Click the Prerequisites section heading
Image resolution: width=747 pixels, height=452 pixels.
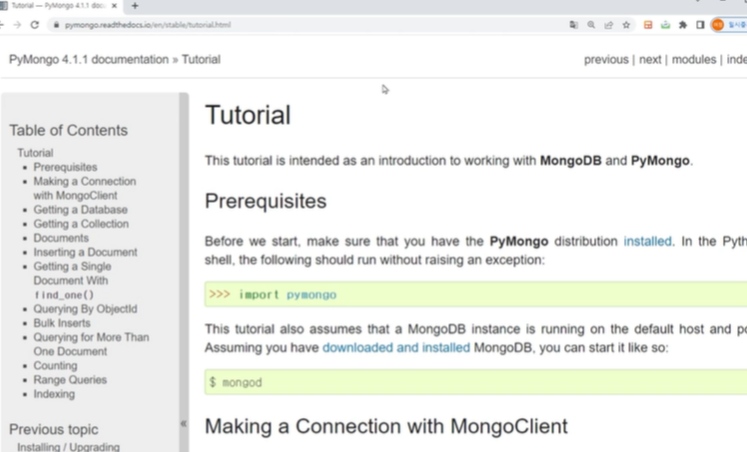(x=265, y=201)
